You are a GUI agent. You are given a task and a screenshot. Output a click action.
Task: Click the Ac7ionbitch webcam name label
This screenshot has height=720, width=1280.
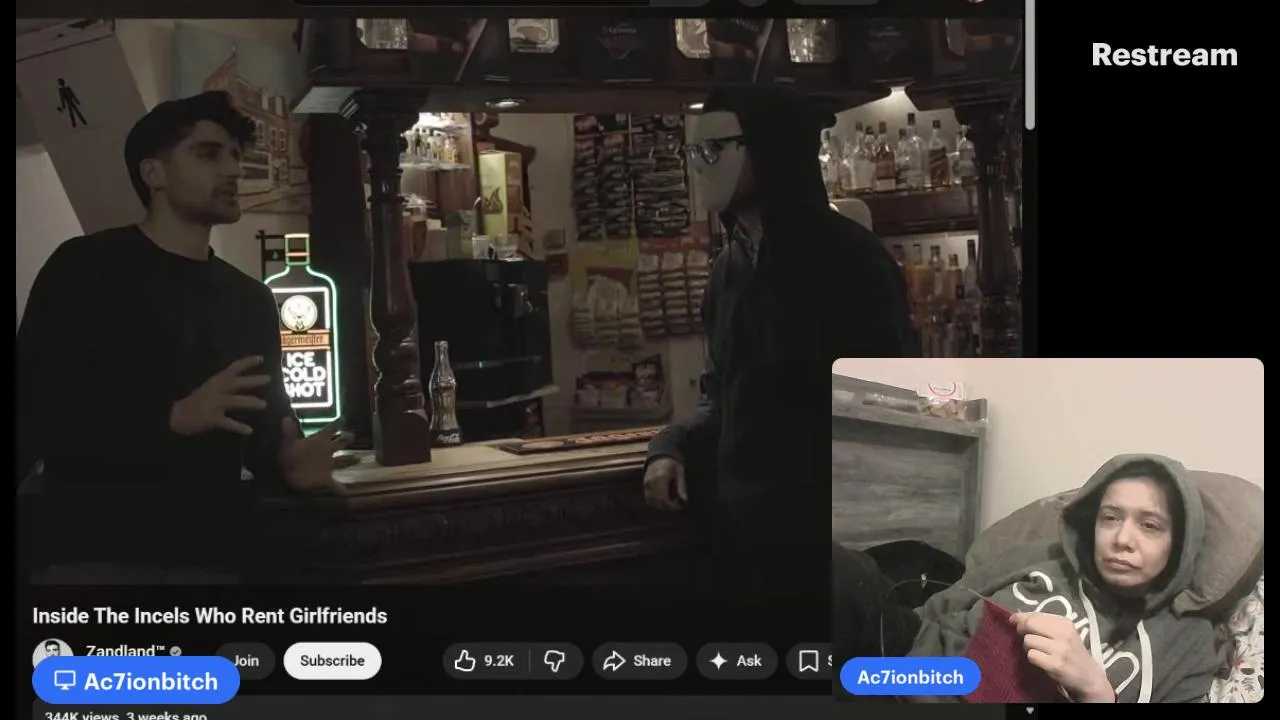(x=910, y=677)
